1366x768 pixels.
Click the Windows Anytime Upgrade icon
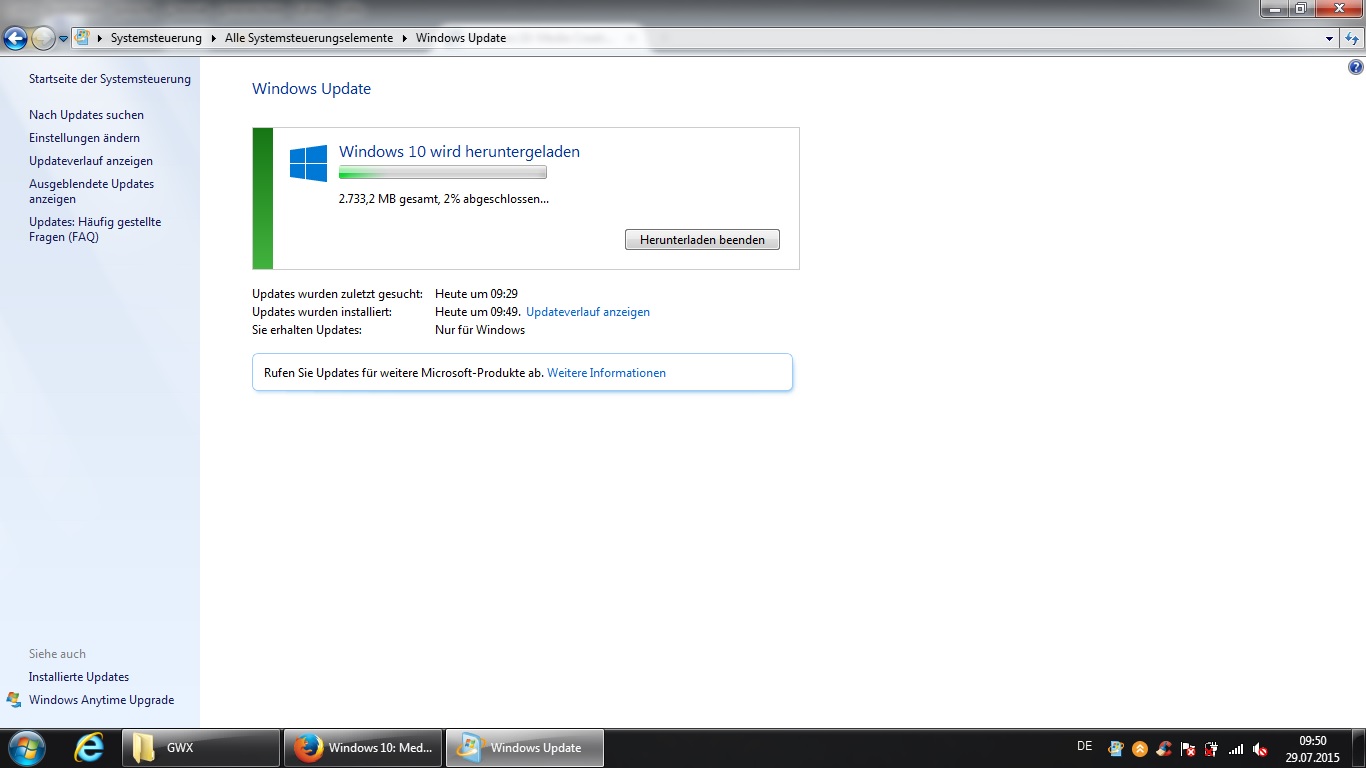click(x=14, y=700)
